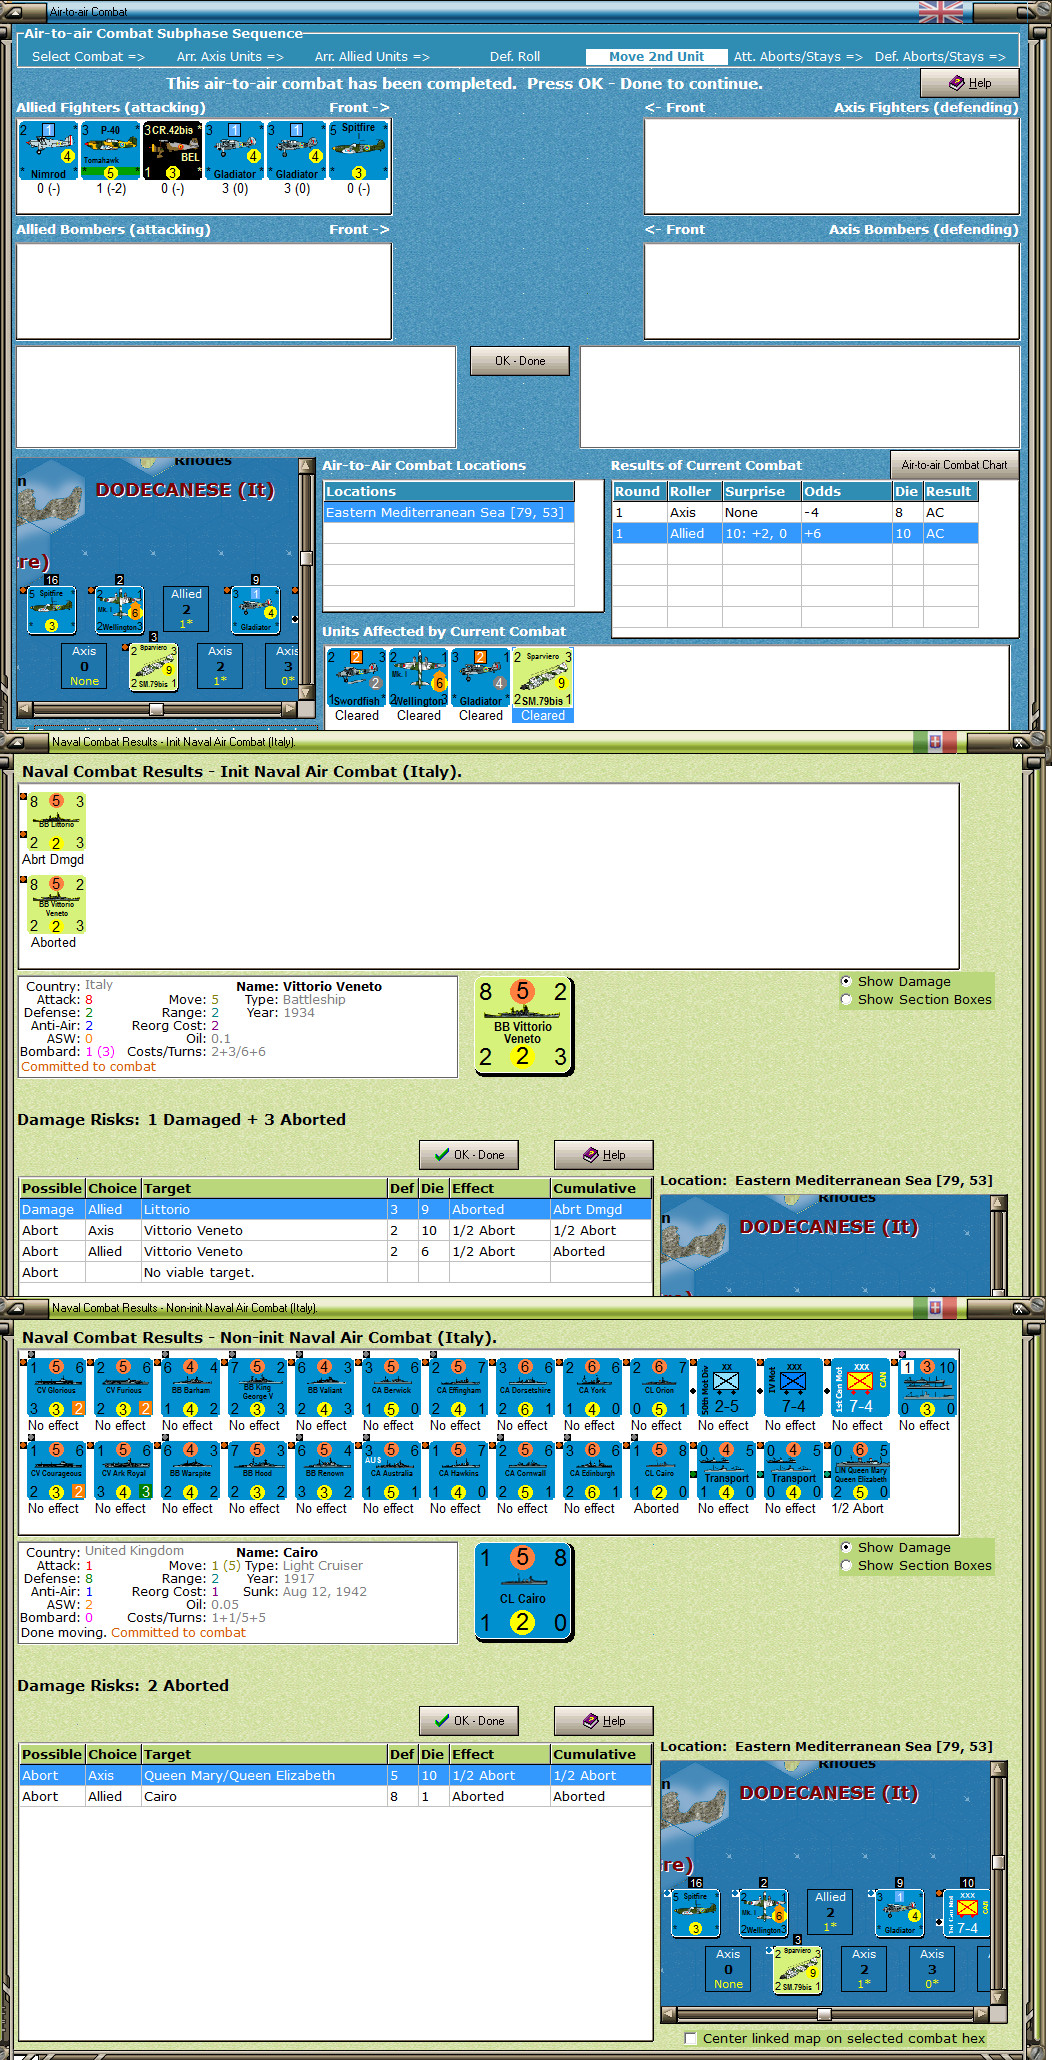
Task: Select the CR.42bis BEL fighter counter
Action: click(172, 151)
